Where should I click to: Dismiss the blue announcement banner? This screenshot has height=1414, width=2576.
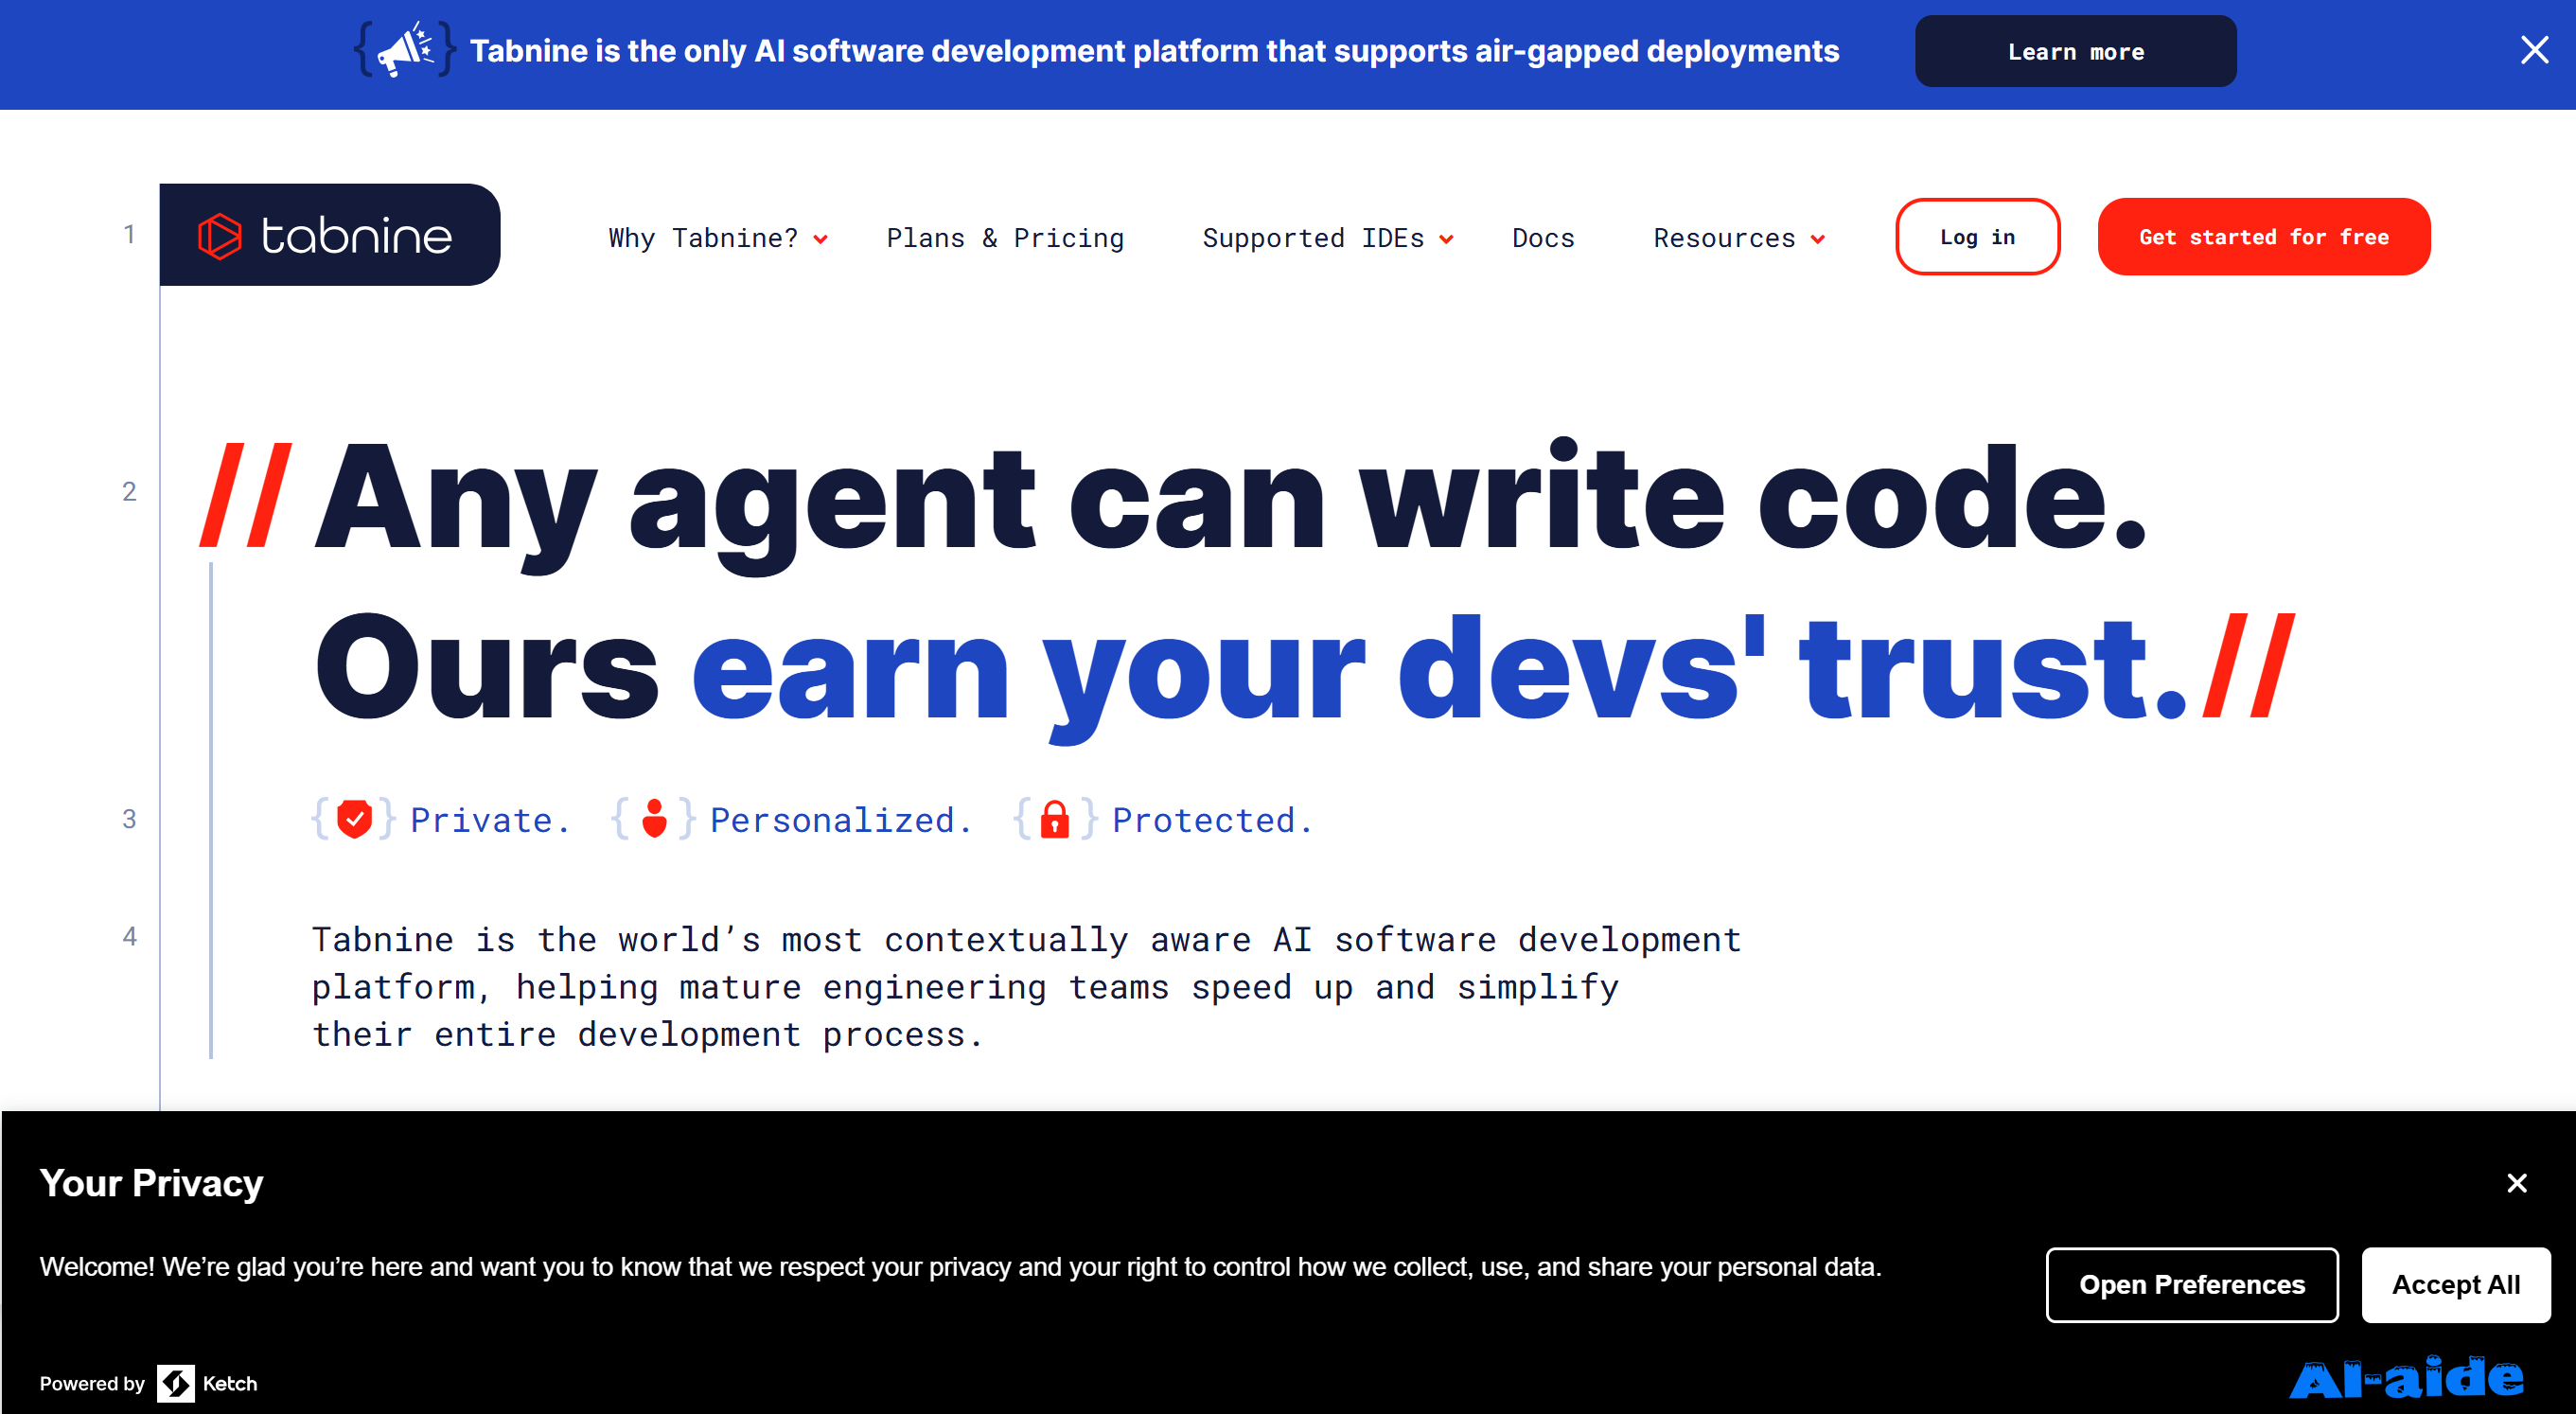[x=2533, y=50]
